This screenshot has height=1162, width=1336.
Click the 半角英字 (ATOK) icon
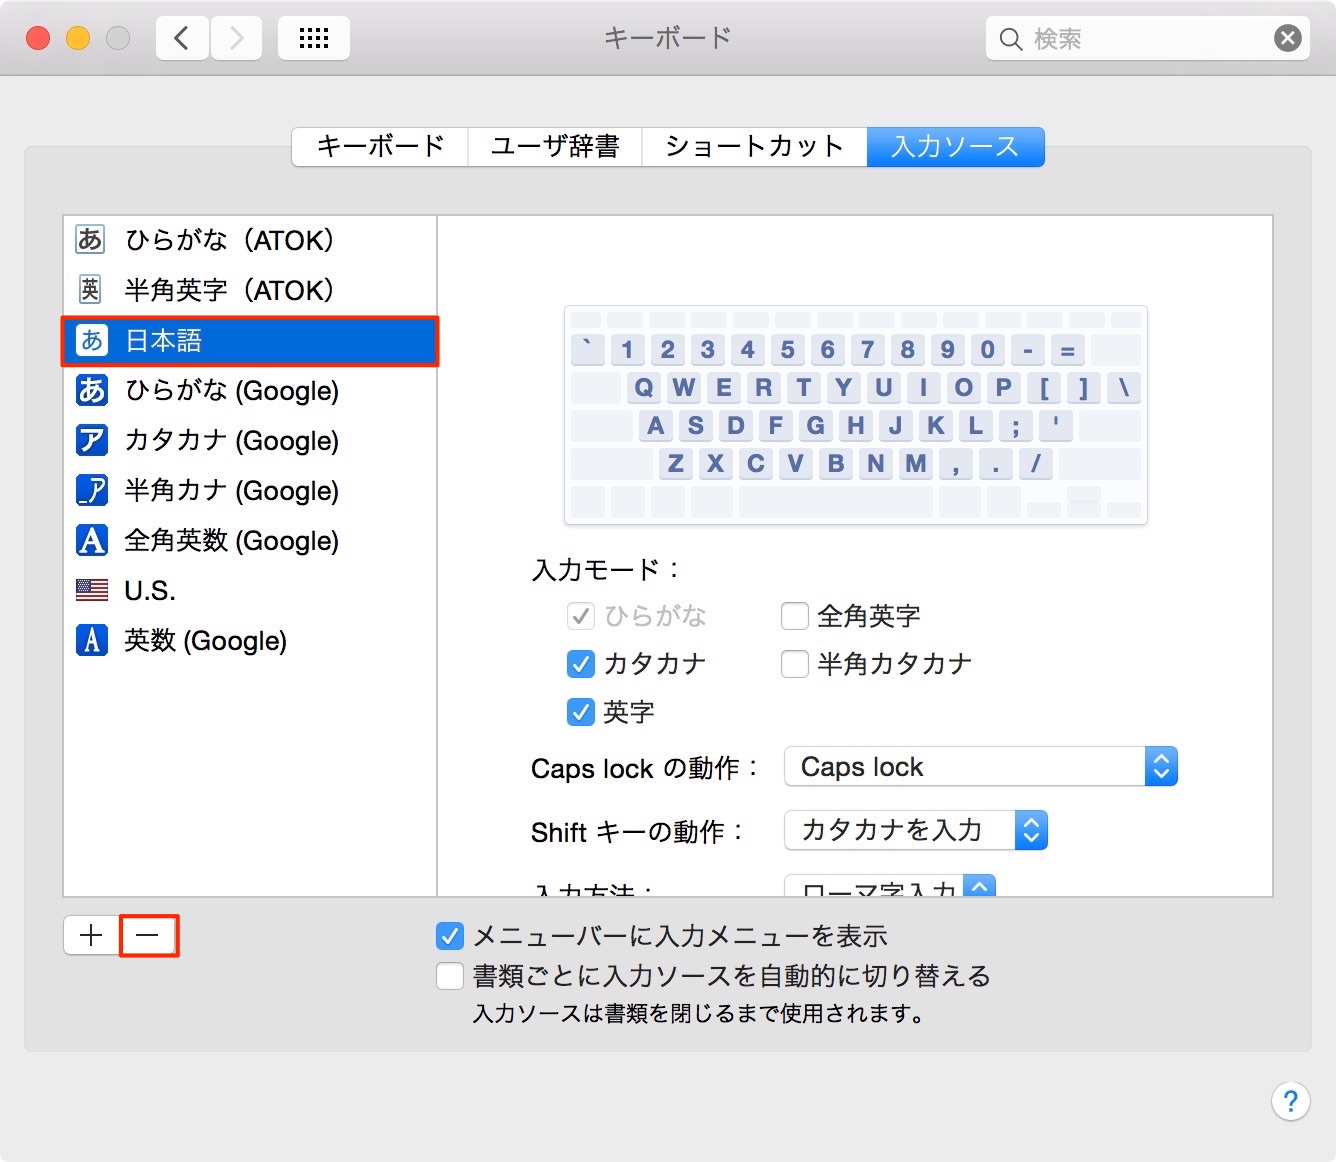tap(91, 290)
